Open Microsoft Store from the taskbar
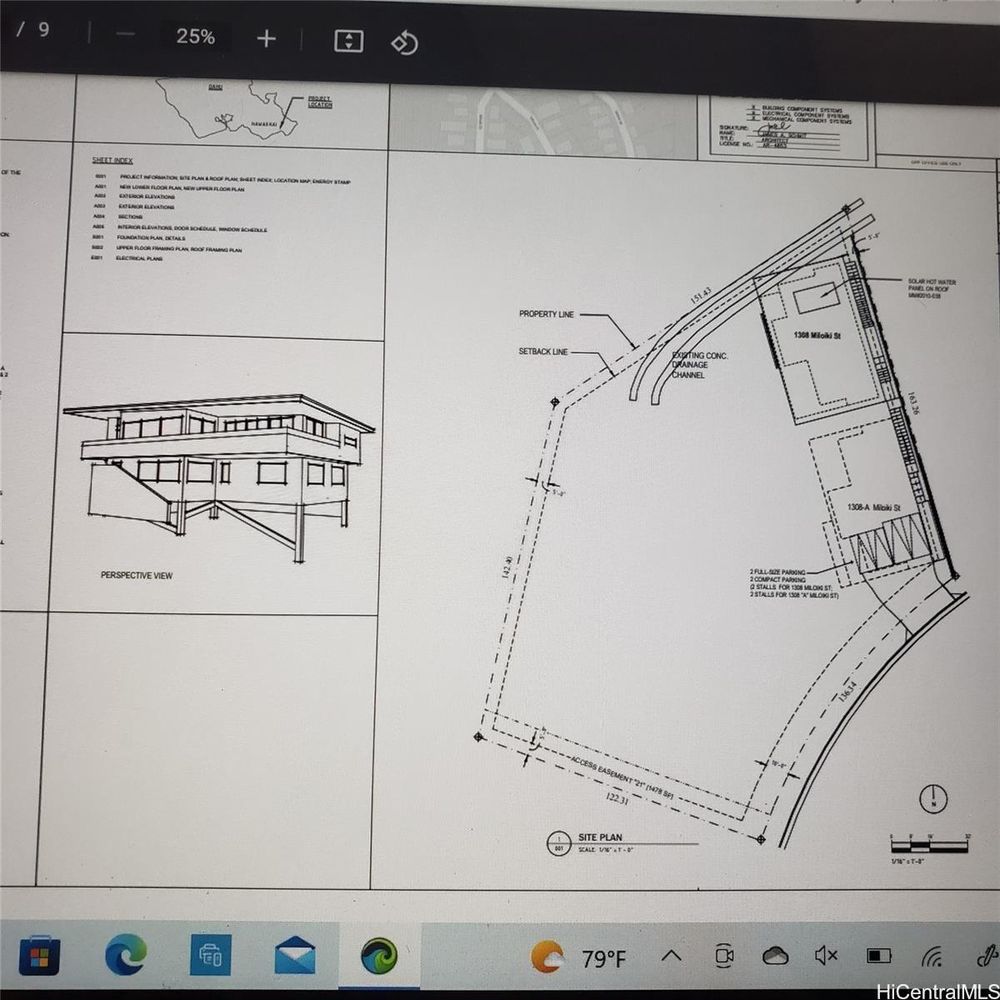 [x=40, y=955]
